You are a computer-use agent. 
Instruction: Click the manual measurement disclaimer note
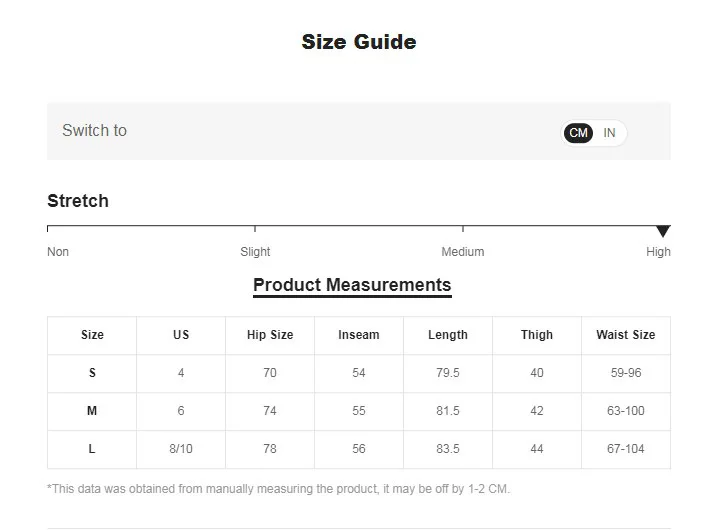click(x=279, y=489)
